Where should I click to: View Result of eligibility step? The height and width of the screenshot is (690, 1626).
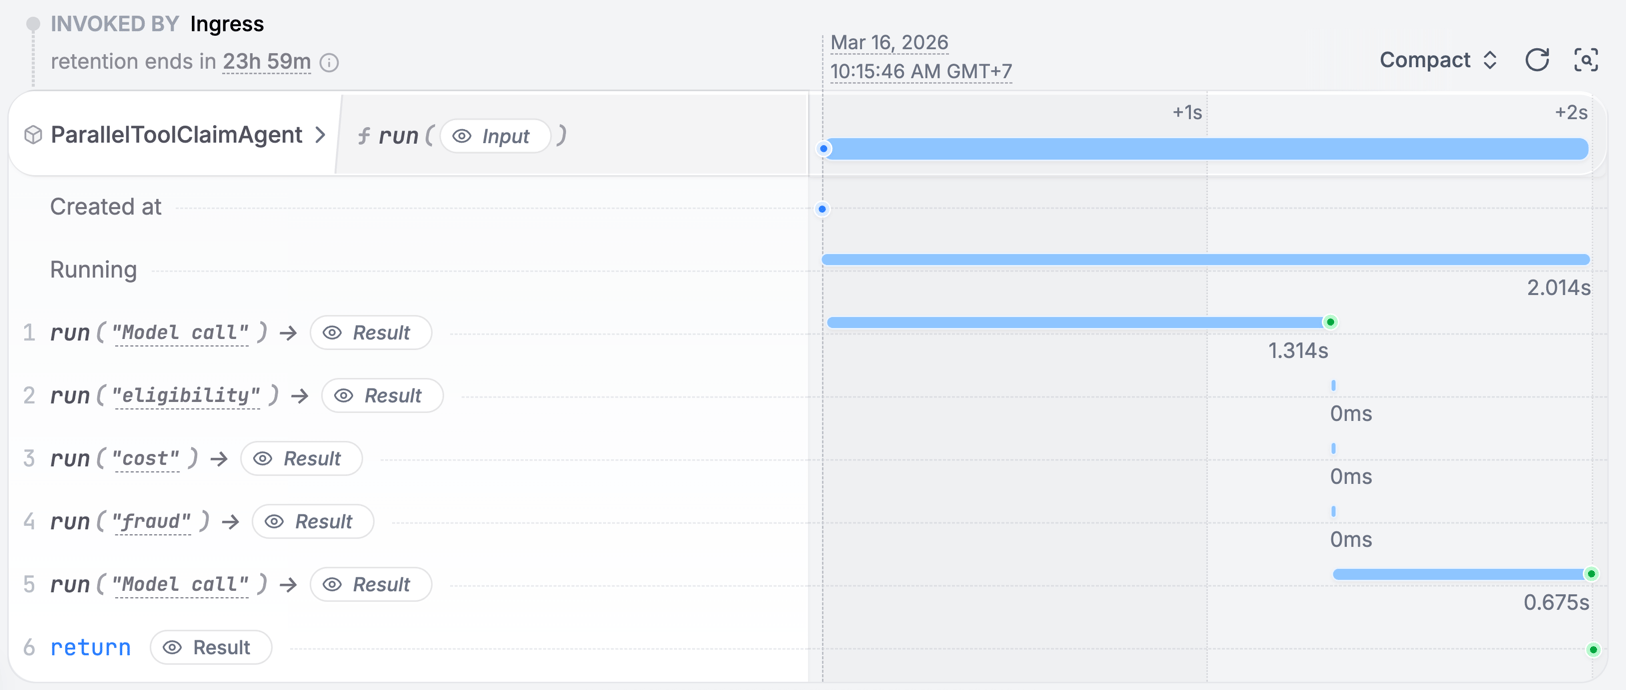click(x=382, y=396)
